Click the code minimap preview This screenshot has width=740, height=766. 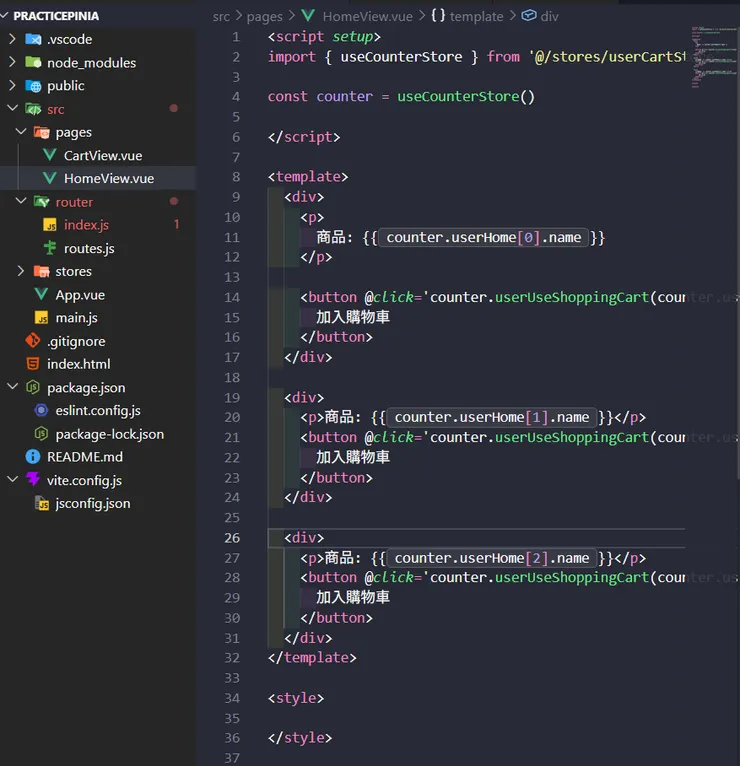click(x=714, y=57)
